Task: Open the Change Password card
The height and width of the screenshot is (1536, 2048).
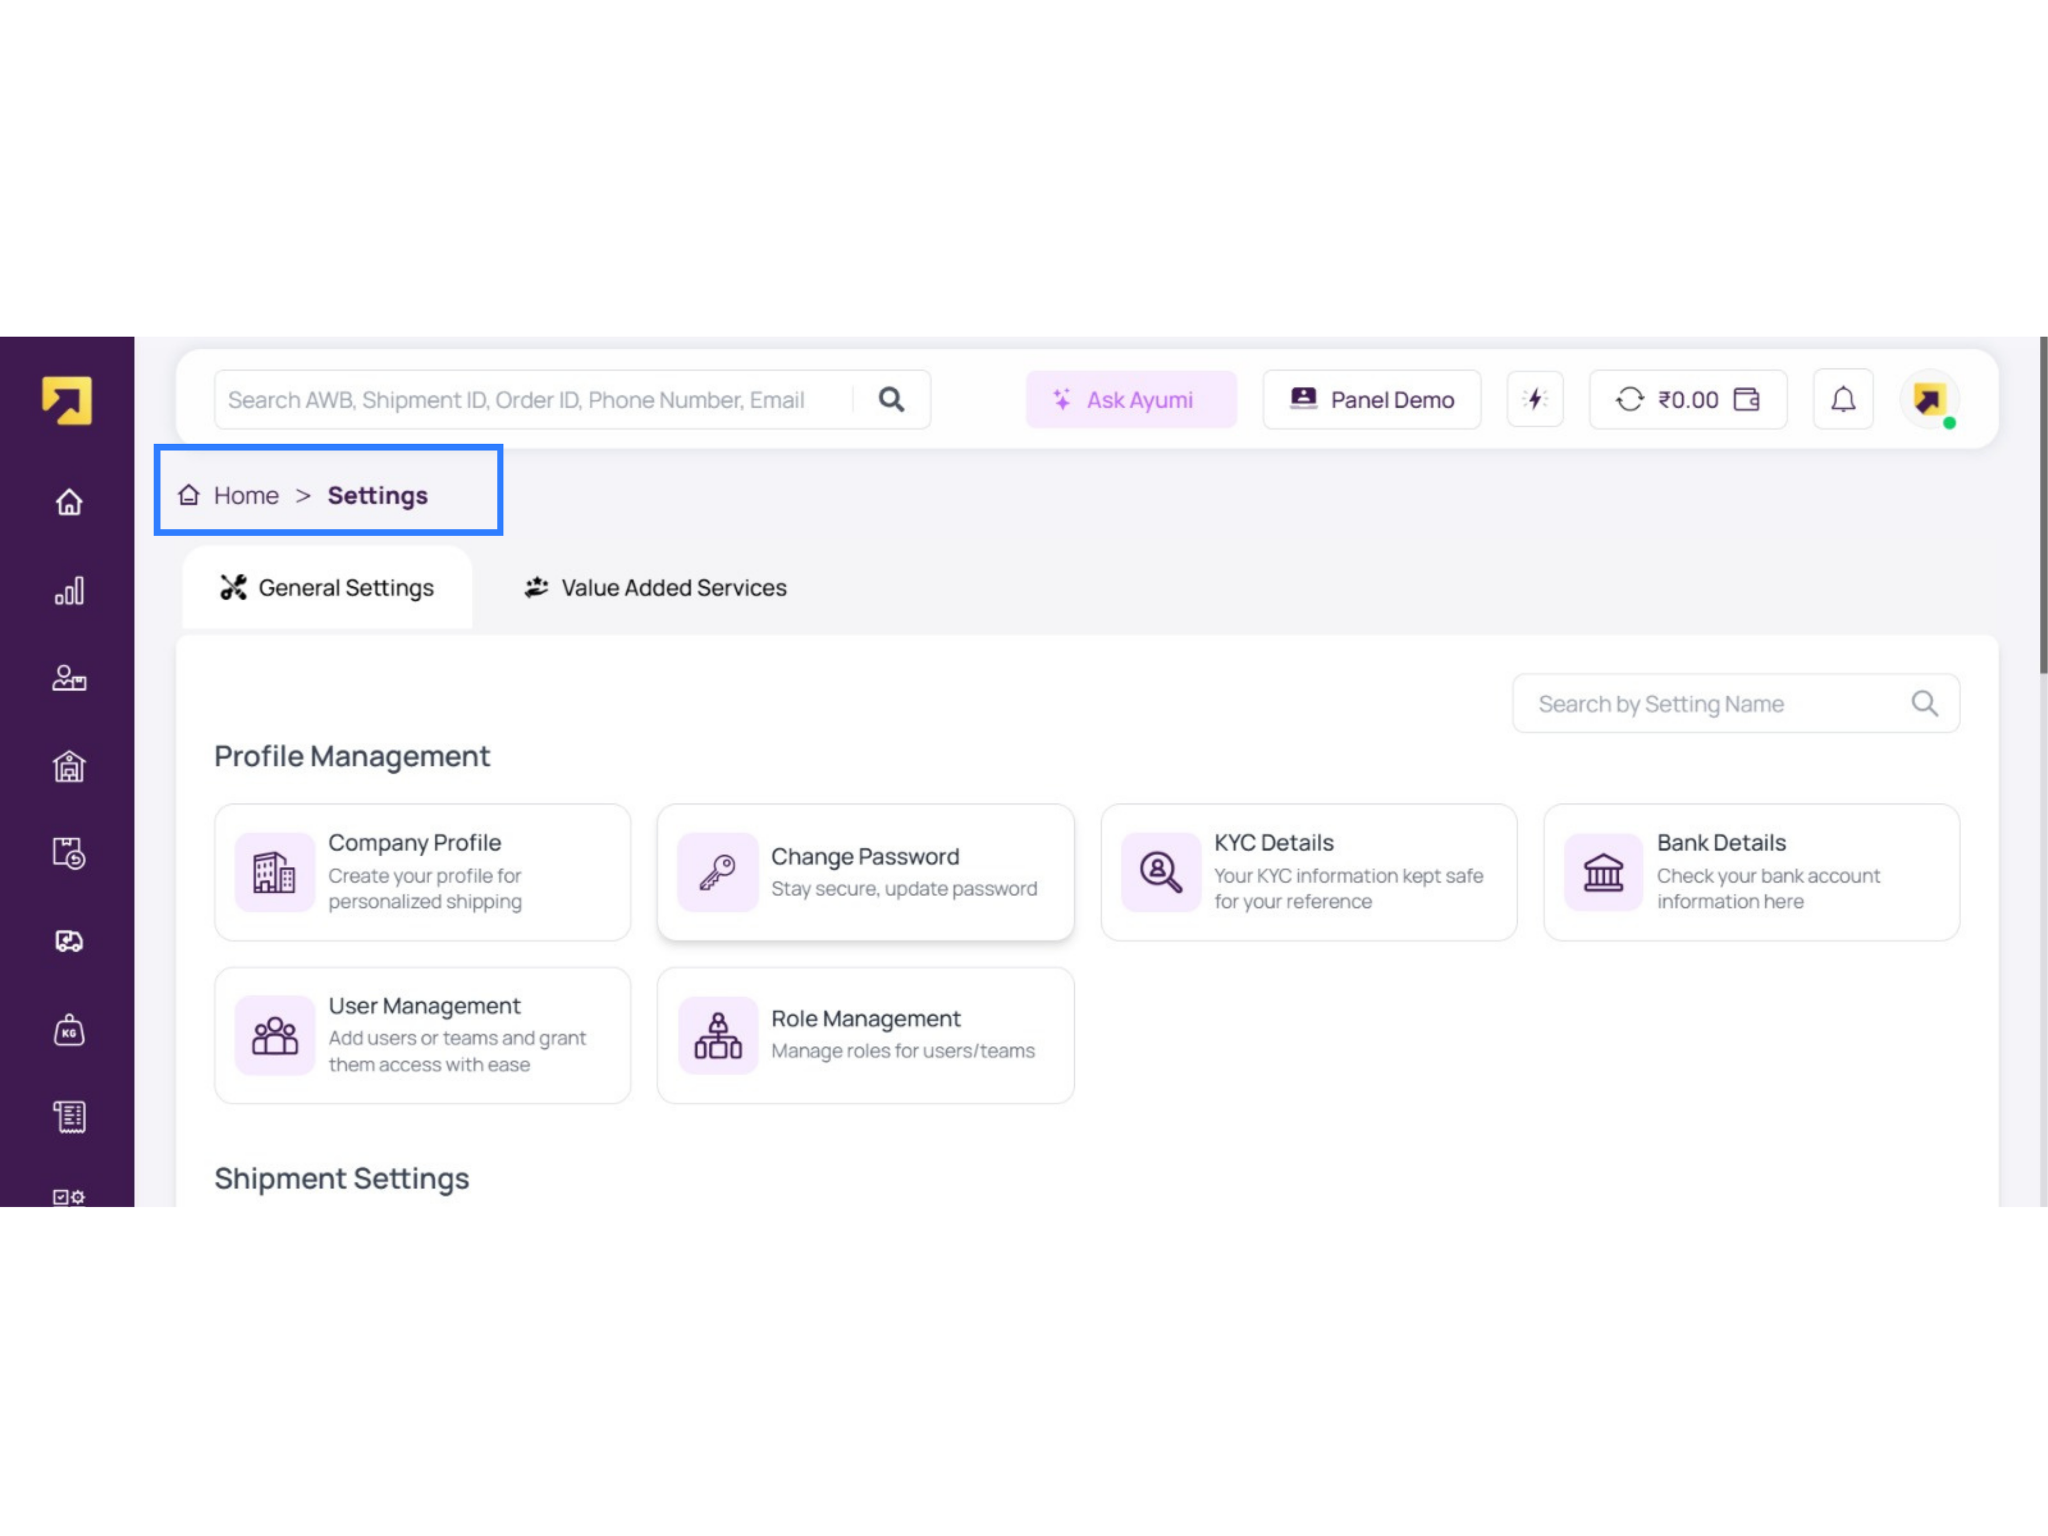Action: [865, 871]
